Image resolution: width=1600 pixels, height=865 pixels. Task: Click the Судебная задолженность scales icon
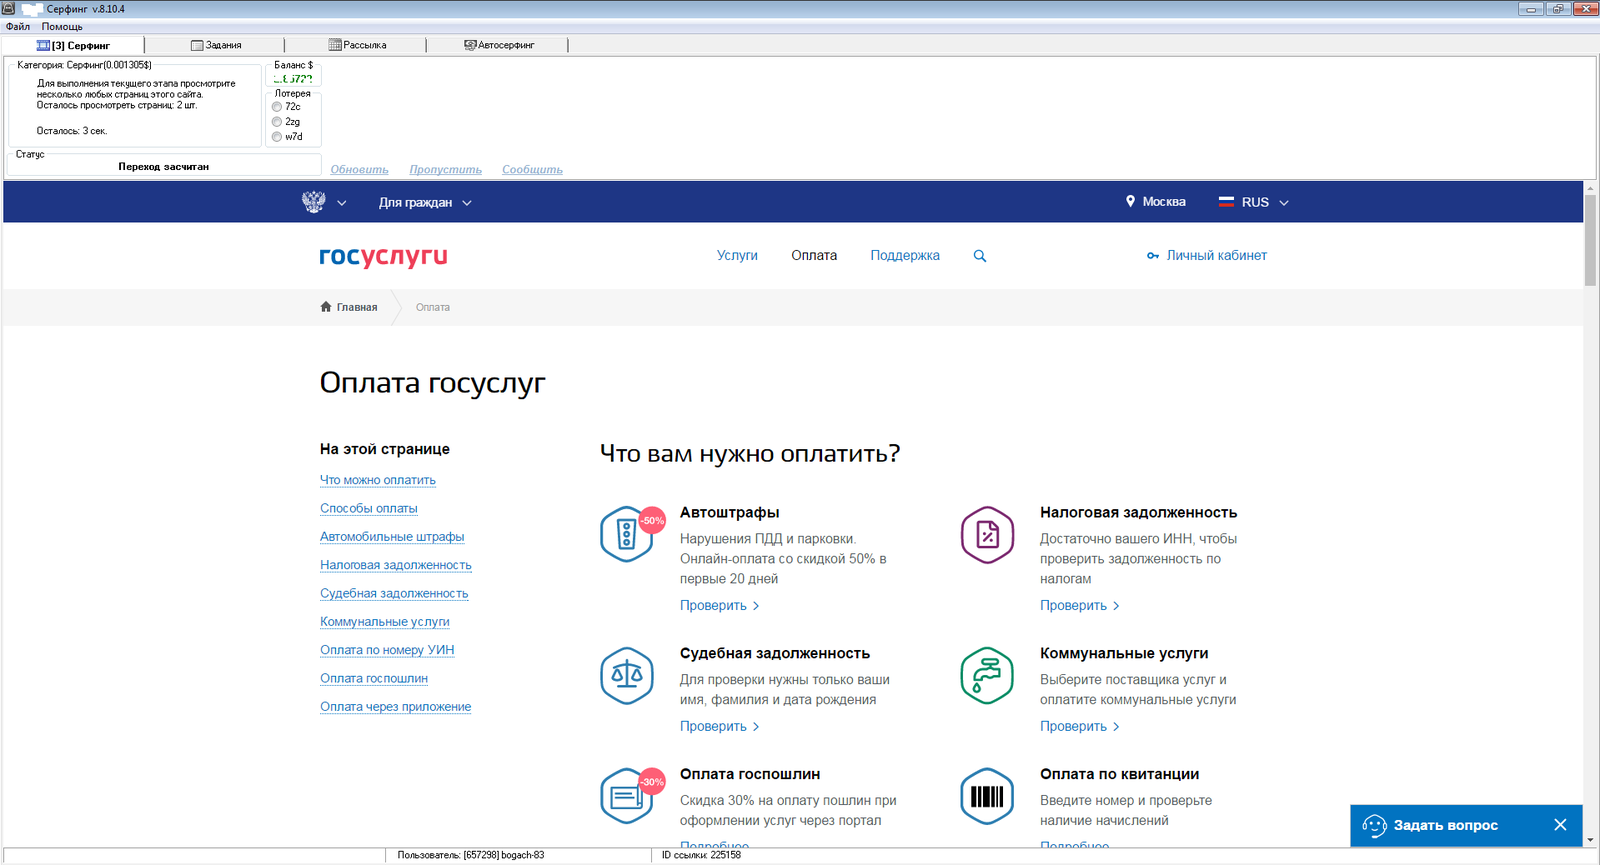tap(627, 675)
